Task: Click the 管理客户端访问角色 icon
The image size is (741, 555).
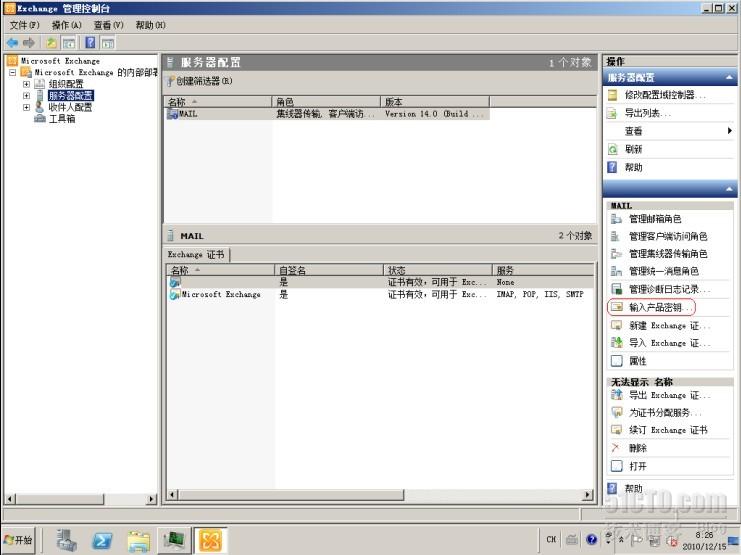Action: (x=616, y=236)
